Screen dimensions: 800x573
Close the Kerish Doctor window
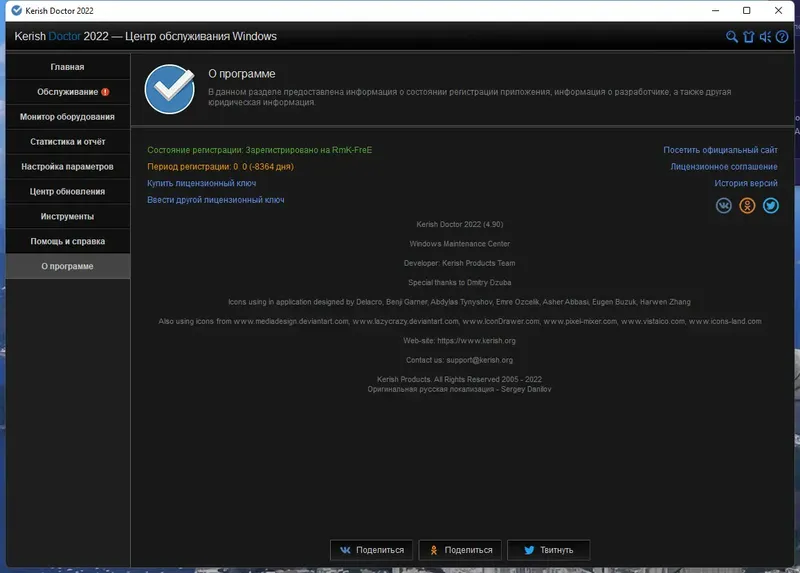click(x=779, y=10)
